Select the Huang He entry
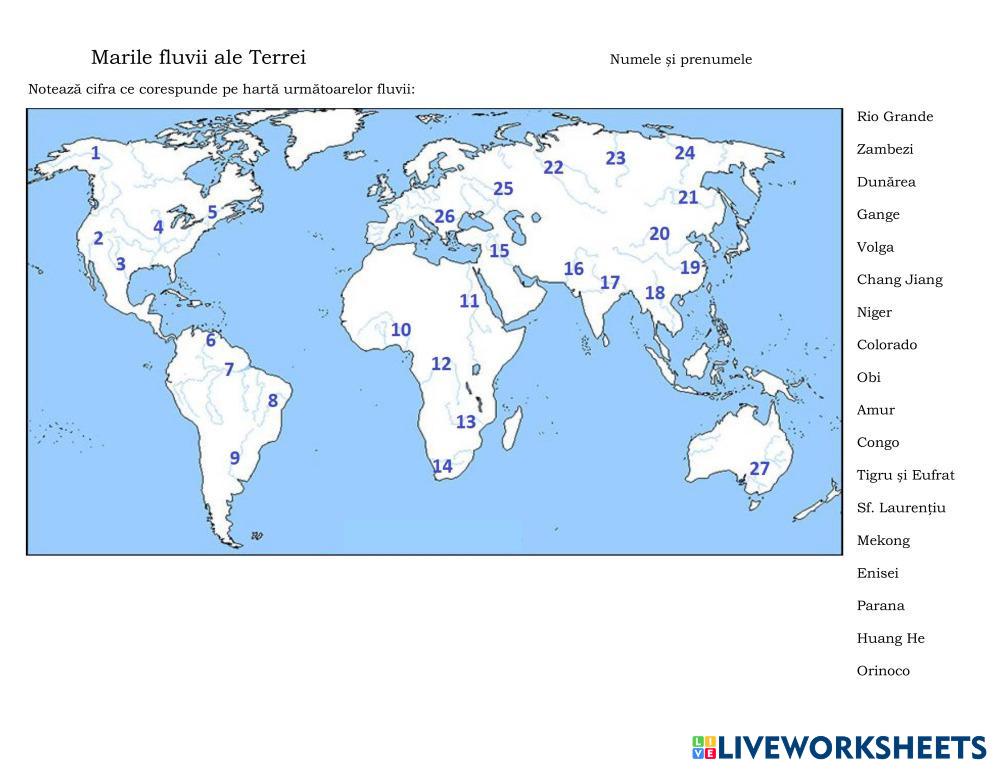 890,639
